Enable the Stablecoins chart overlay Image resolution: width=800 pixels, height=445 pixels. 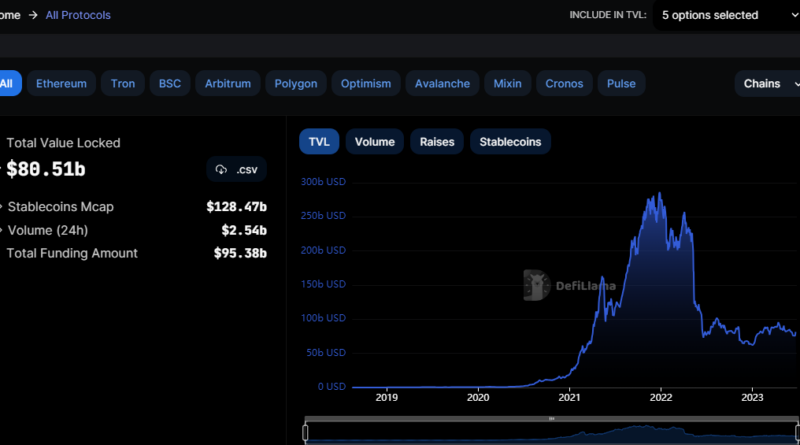510,142
